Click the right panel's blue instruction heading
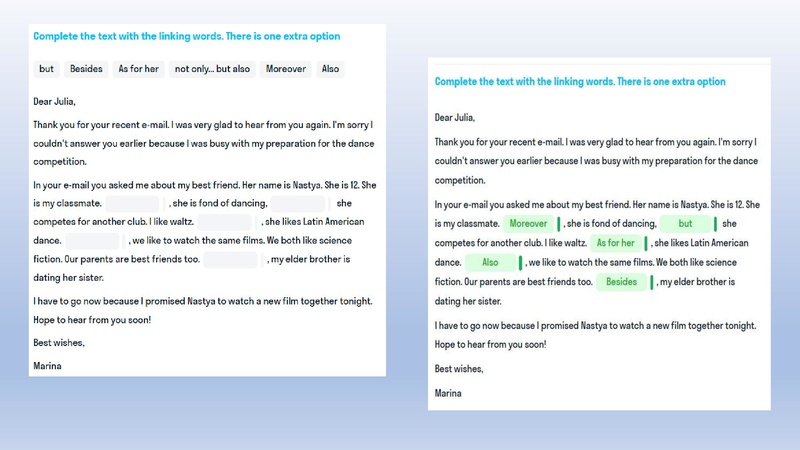 coord(580,82)
